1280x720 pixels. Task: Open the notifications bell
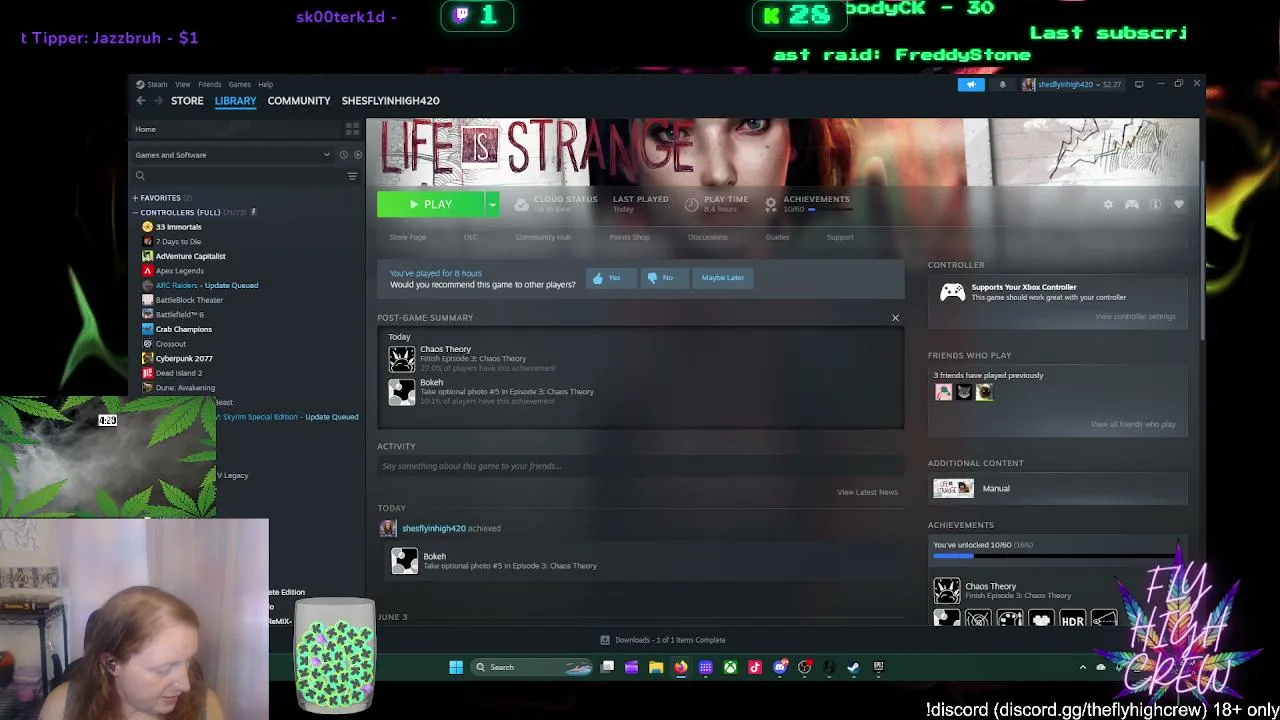click(1003, 85)
